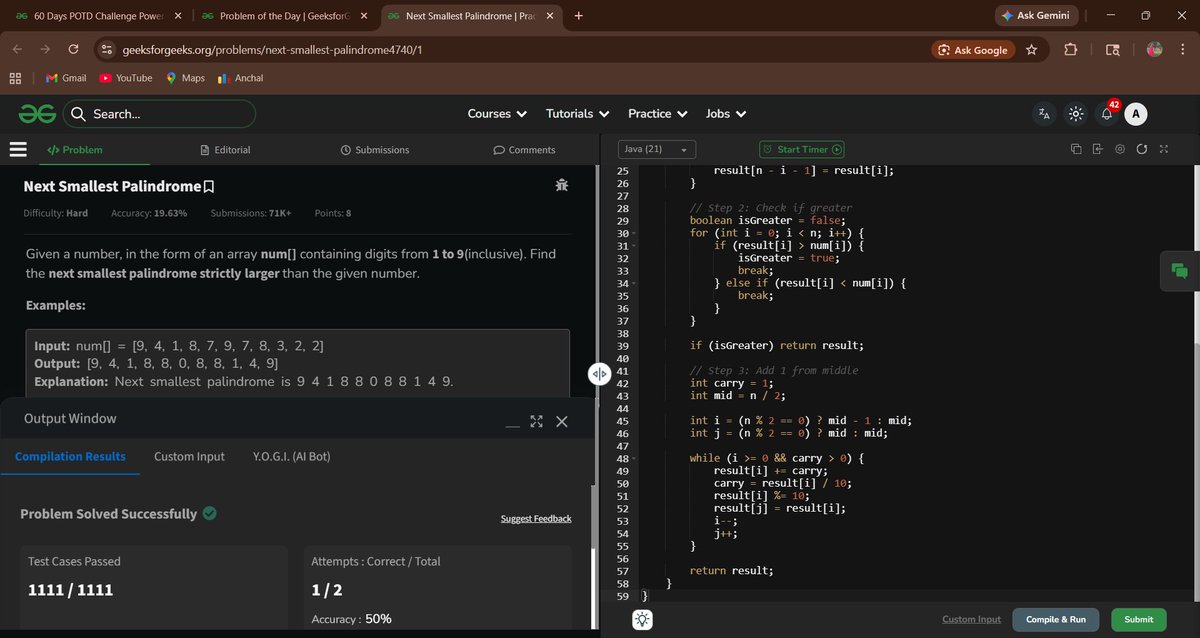Click the site info icon in address bar
This screenshot has height=638, width=1200.
tap(105, 50)
